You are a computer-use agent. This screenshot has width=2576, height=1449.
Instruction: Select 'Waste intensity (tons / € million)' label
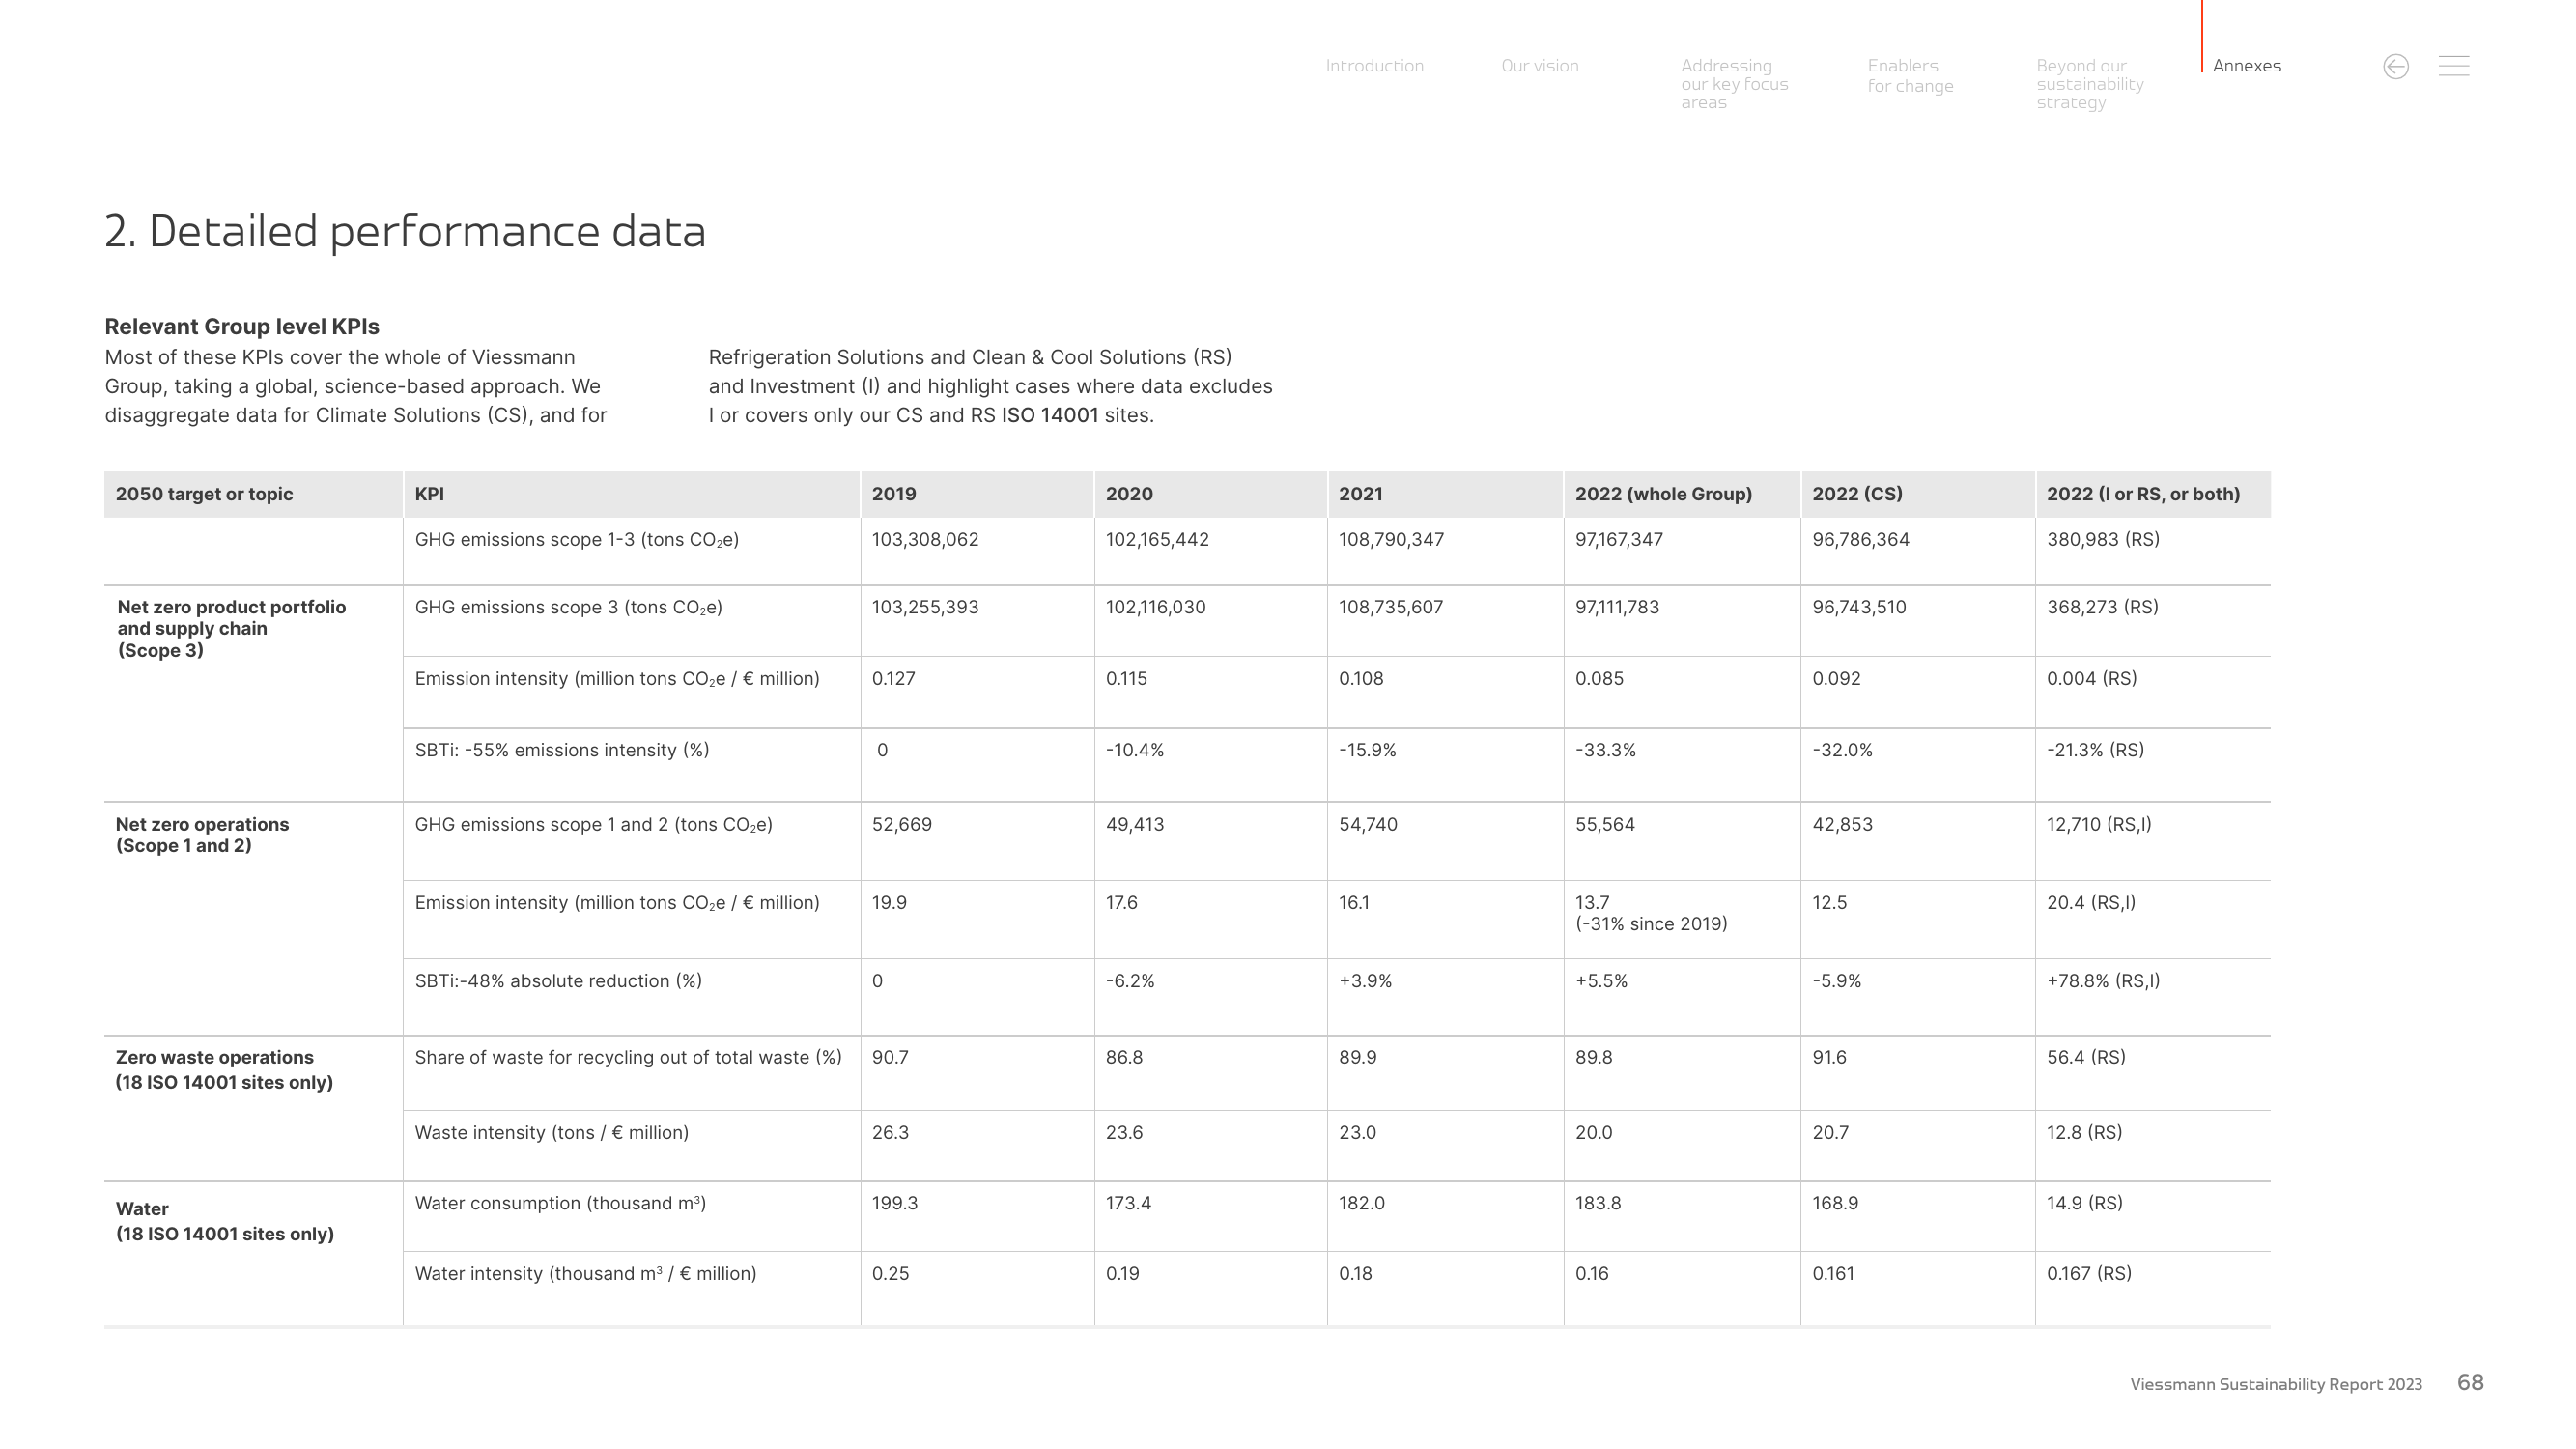[551, 1133]
